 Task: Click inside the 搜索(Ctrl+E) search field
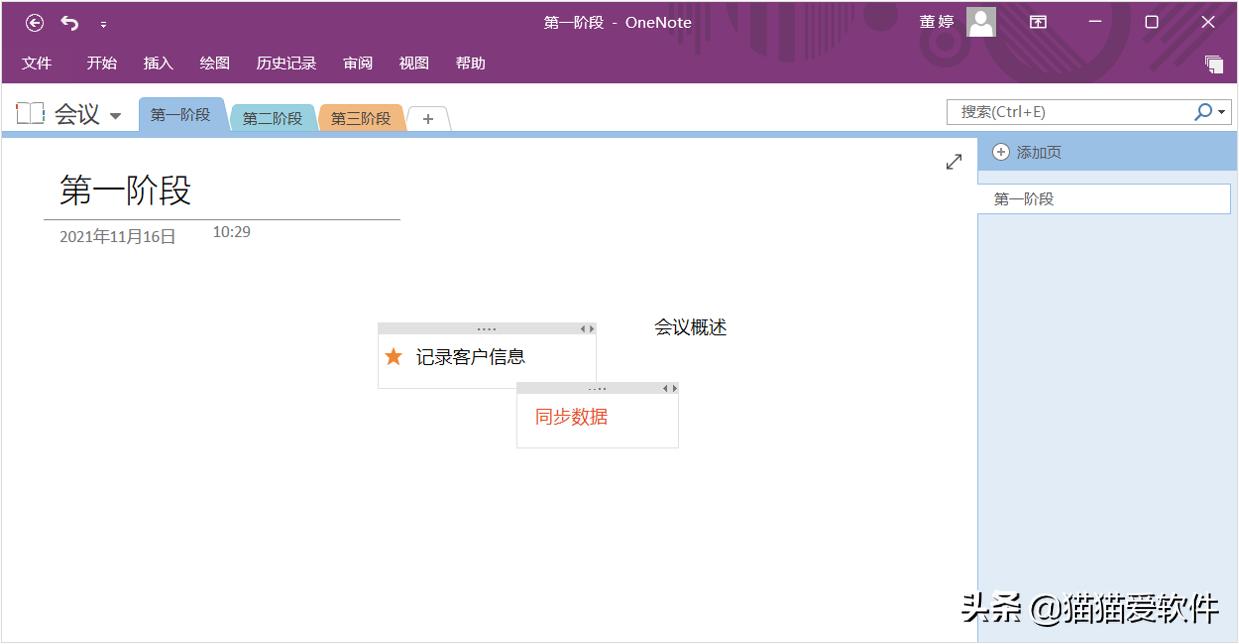pyautogui.click(x=1060, y=111)
